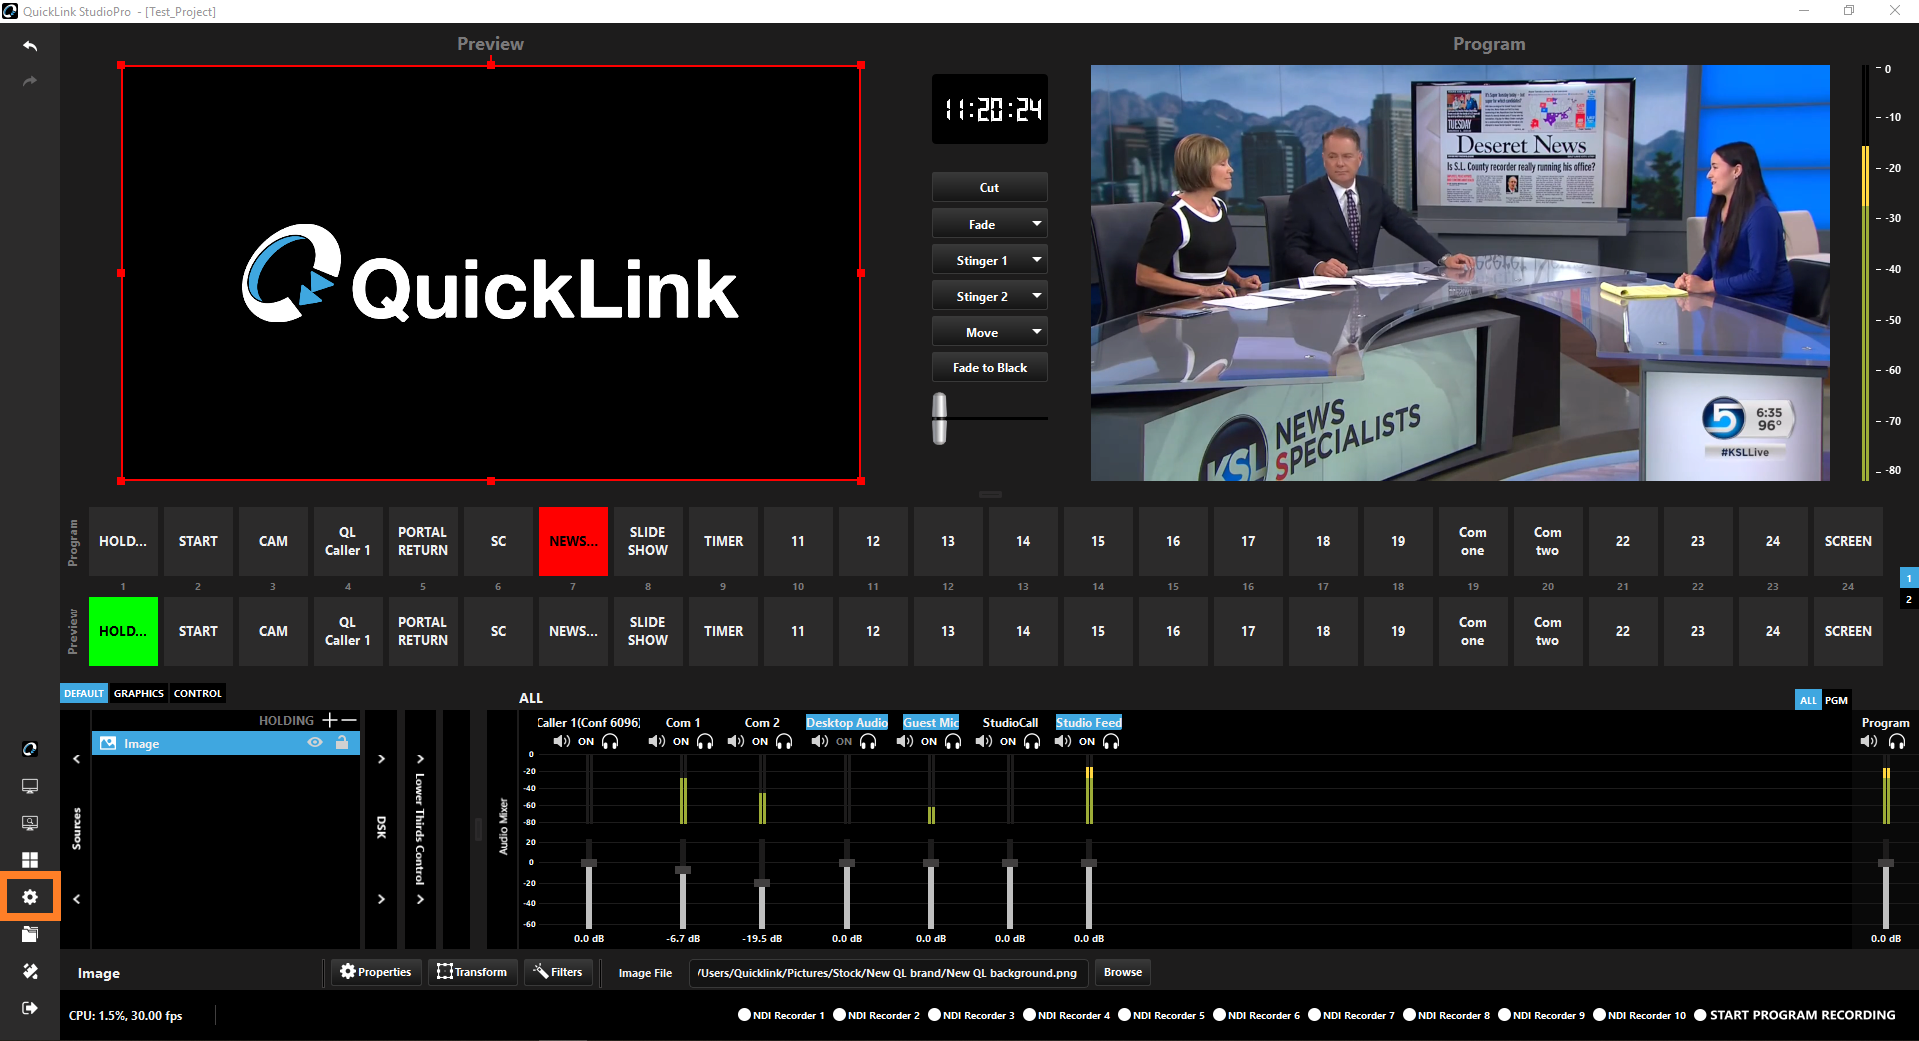Mute the Com 2 speaker icon
1919x1041 pixels.
(736, 741)
